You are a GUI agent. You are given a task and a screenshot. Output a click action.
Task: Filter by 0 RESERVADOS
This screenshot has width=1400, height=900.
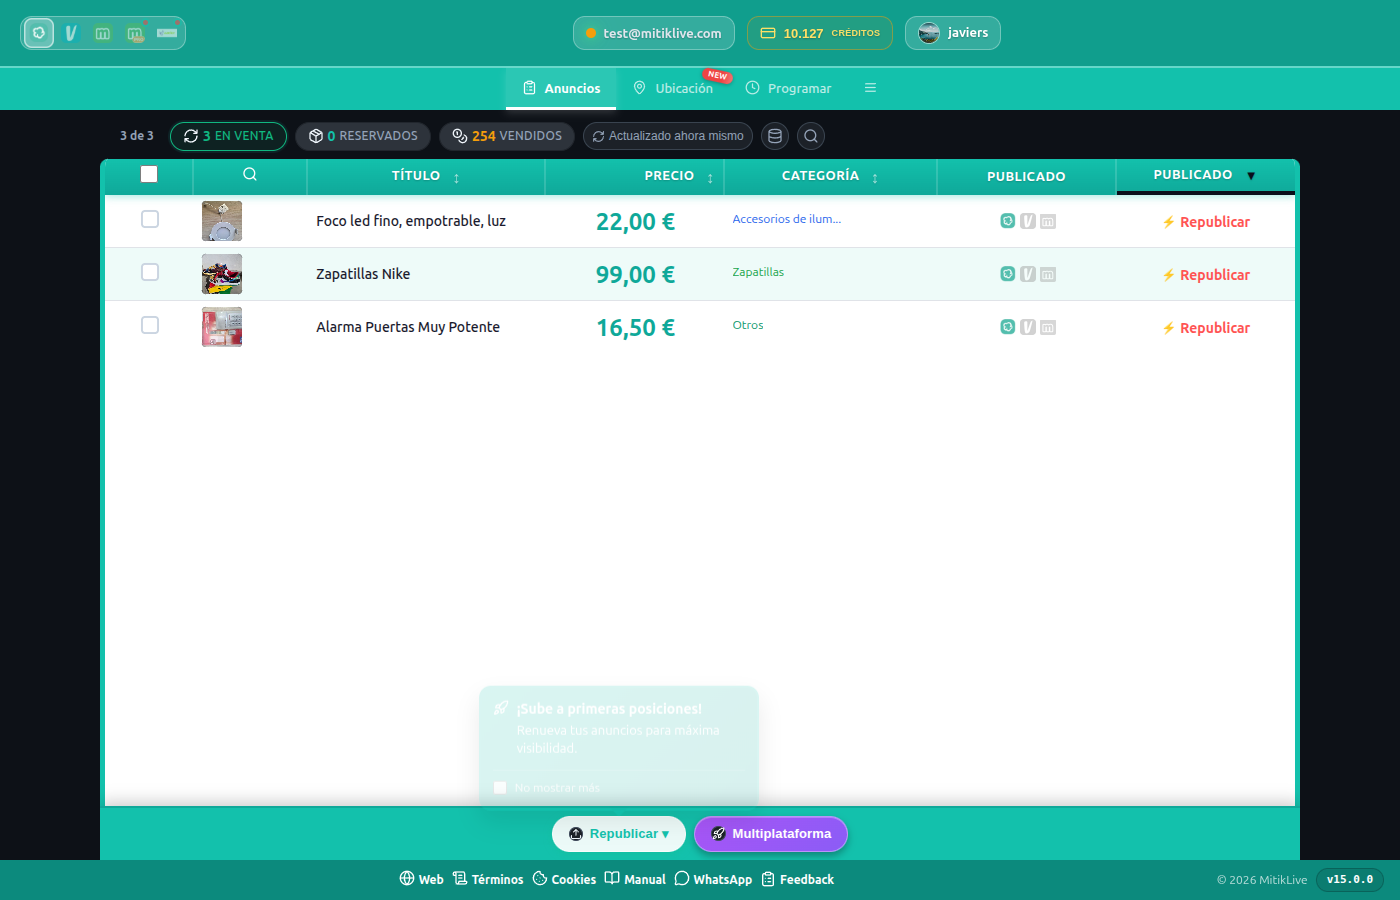[363, 136]
